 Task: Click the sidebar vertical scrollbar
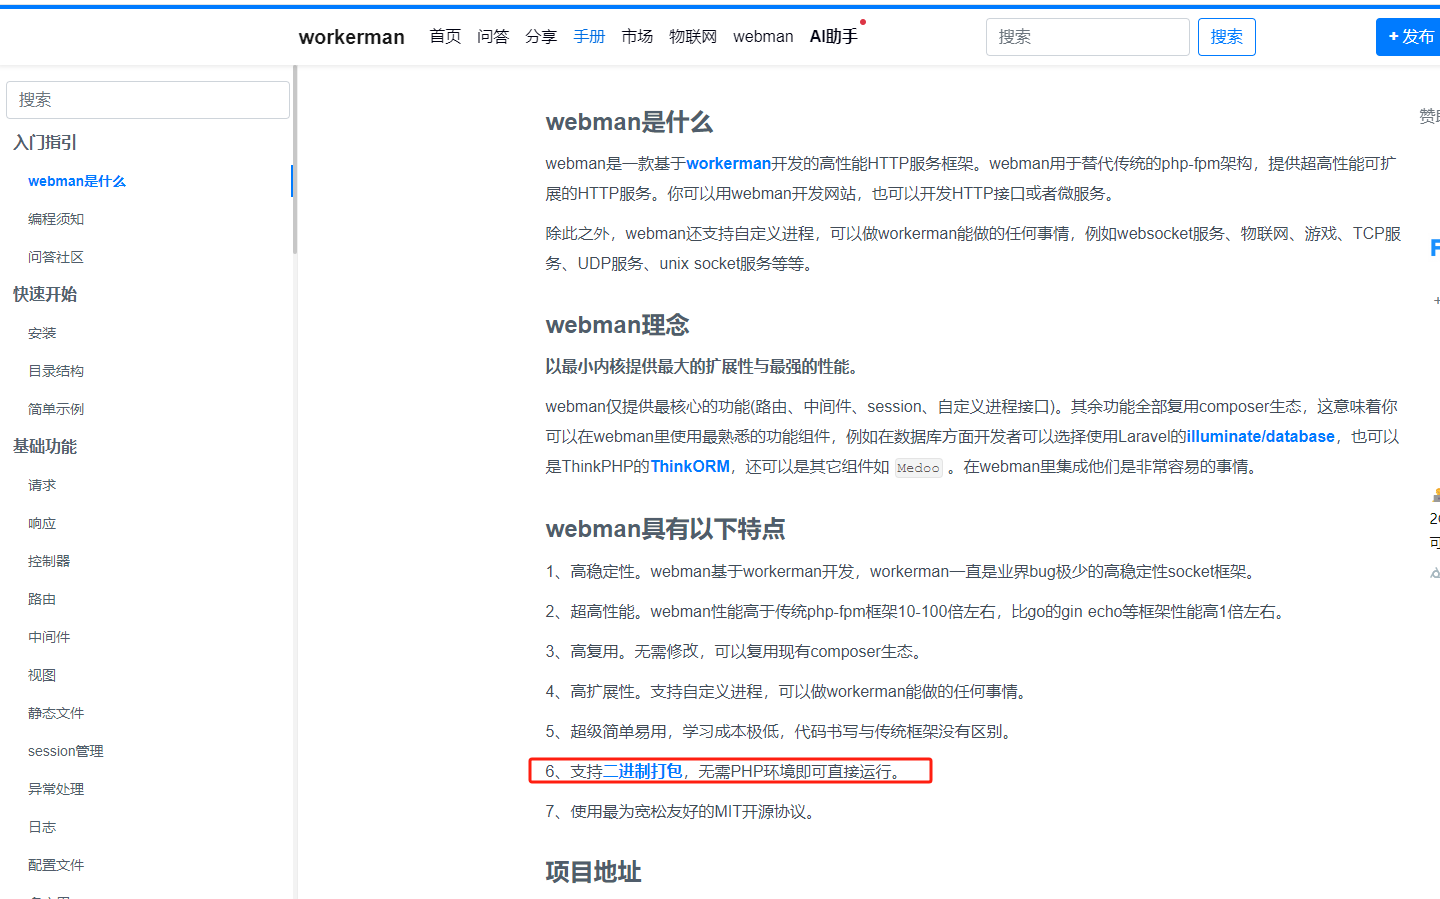coord(295,160)
